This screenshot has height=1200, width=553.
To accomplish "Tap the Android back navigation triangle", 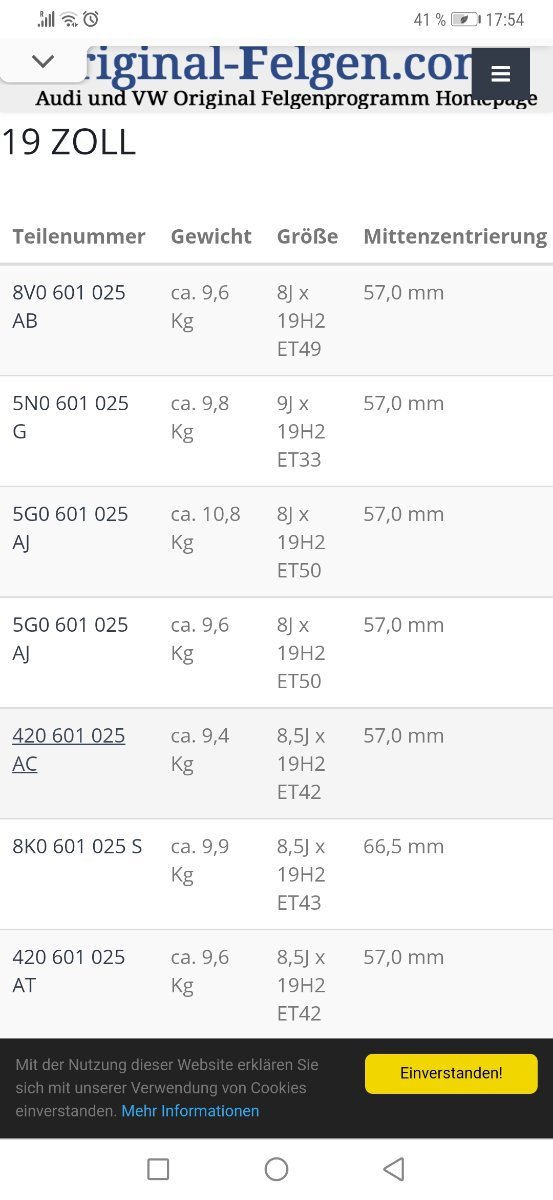I will tap(394, 1168).
